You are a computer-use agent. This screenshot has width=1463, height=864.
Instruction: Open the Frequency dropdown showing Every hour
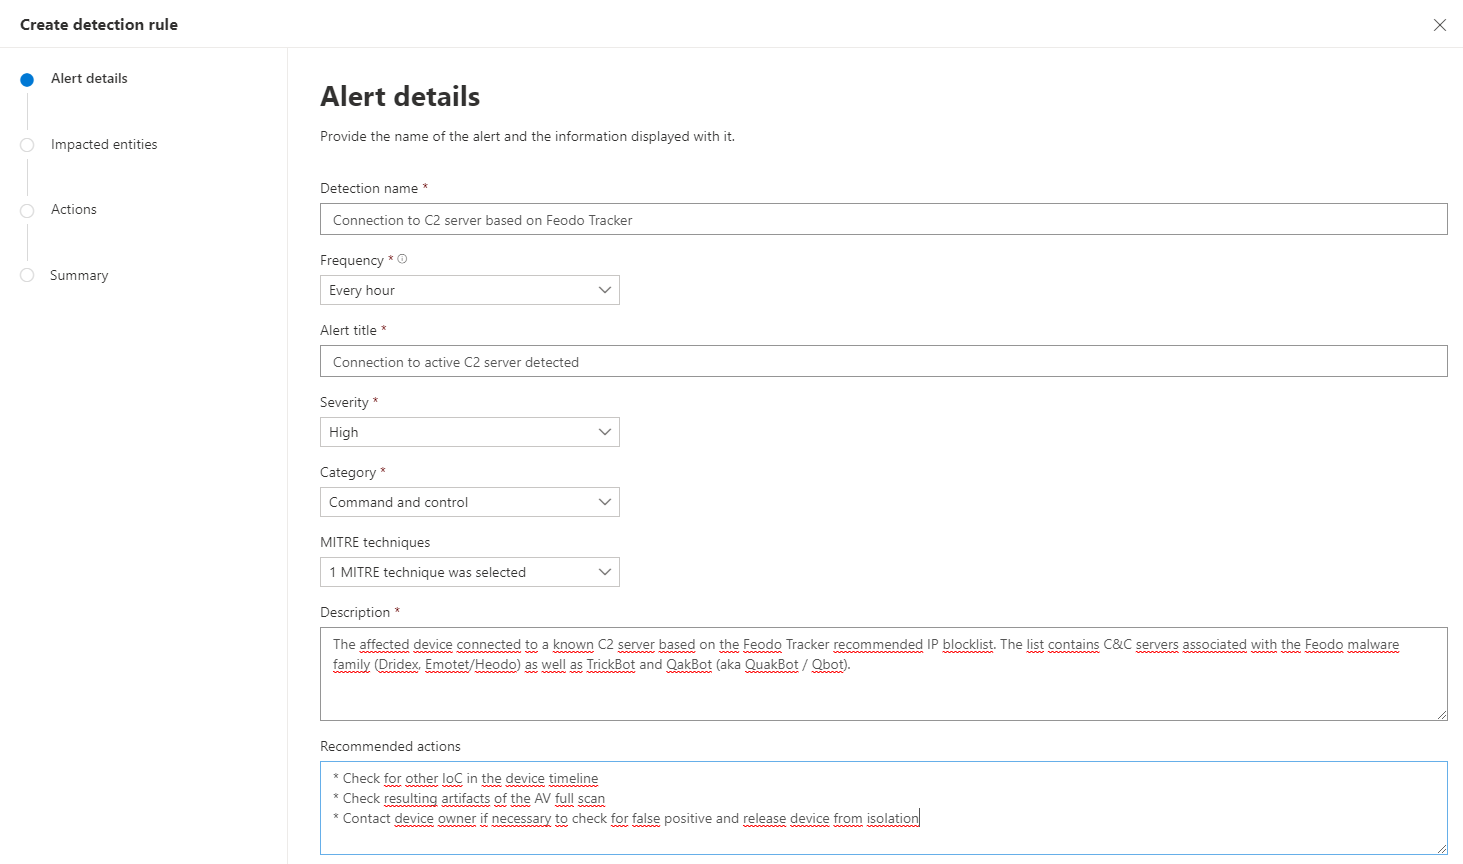pos(470,290)
